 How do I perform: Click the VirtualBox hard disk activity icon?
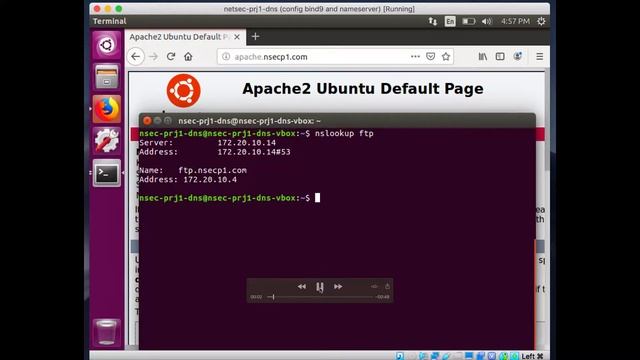point(400,356)
